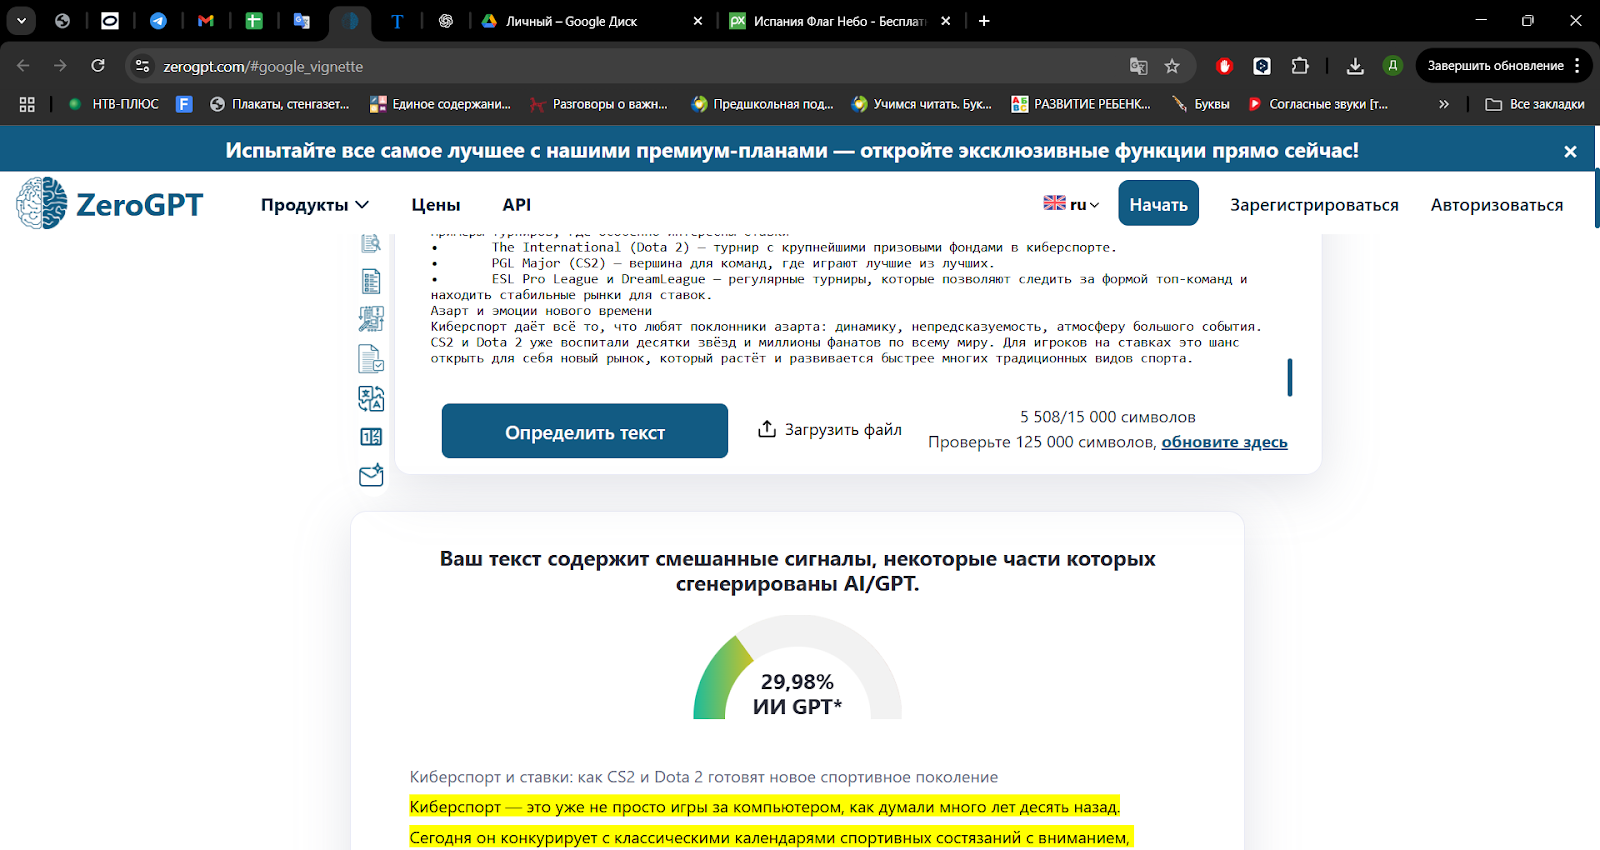The image size is (1600, 850).
Task: Close the Личный – Google Диск tab
Action: tap(698, 21)
